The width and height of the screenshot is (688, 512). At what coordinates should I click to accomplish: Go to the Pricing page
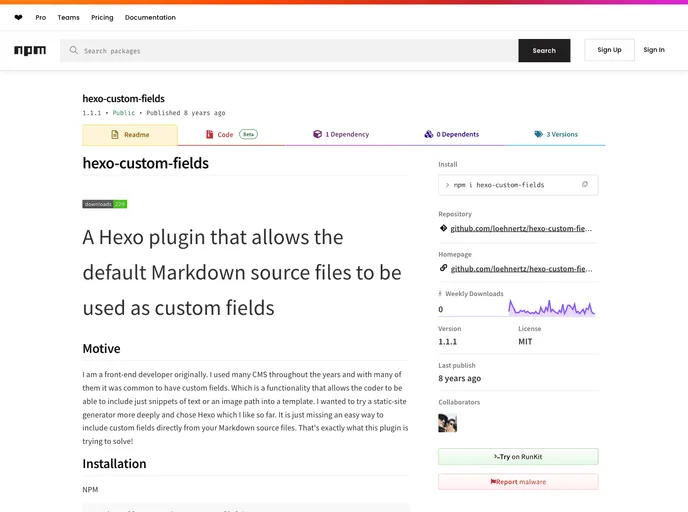coord(102,18)
